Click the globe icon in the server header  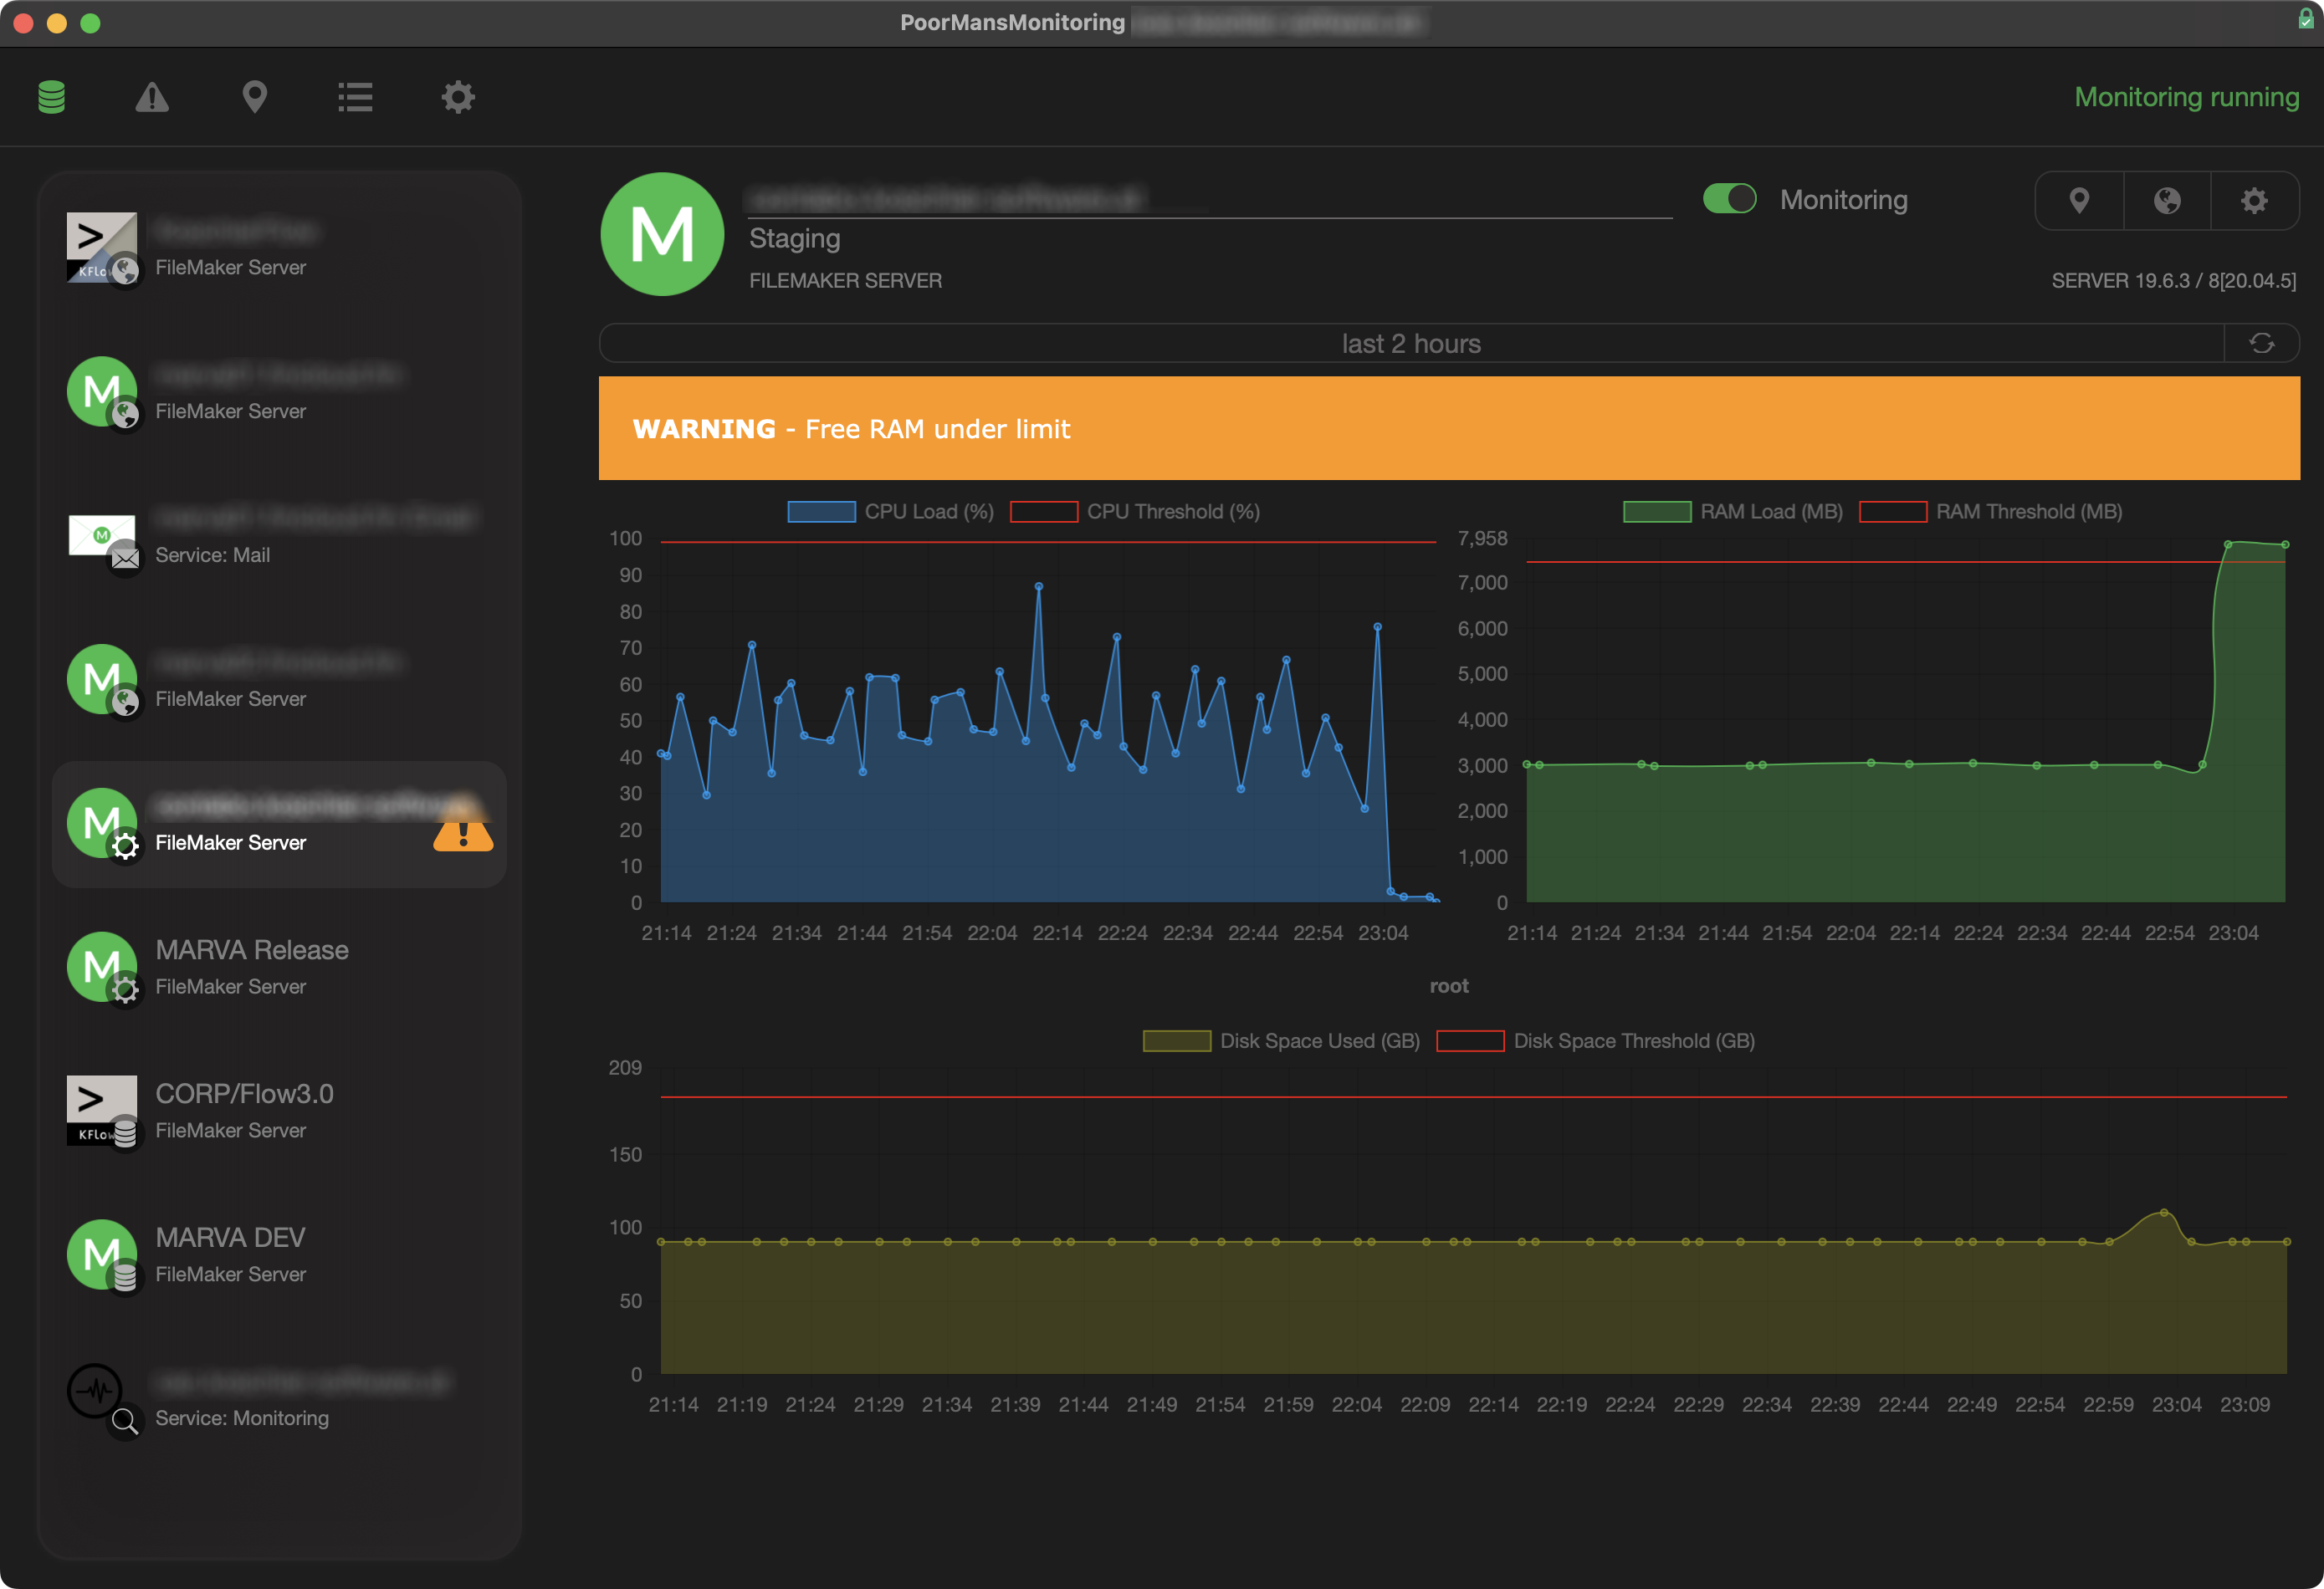click(2166, 201)
